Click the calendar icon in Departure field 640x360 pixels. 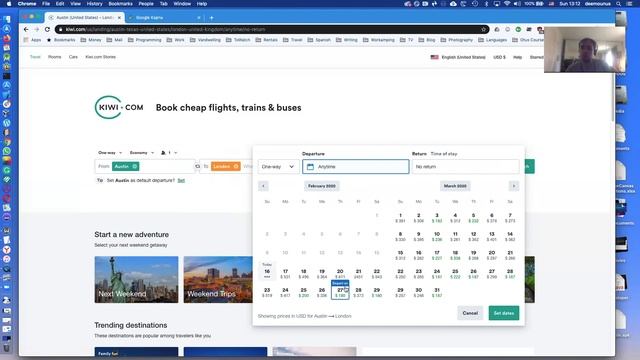click(310, 167)
